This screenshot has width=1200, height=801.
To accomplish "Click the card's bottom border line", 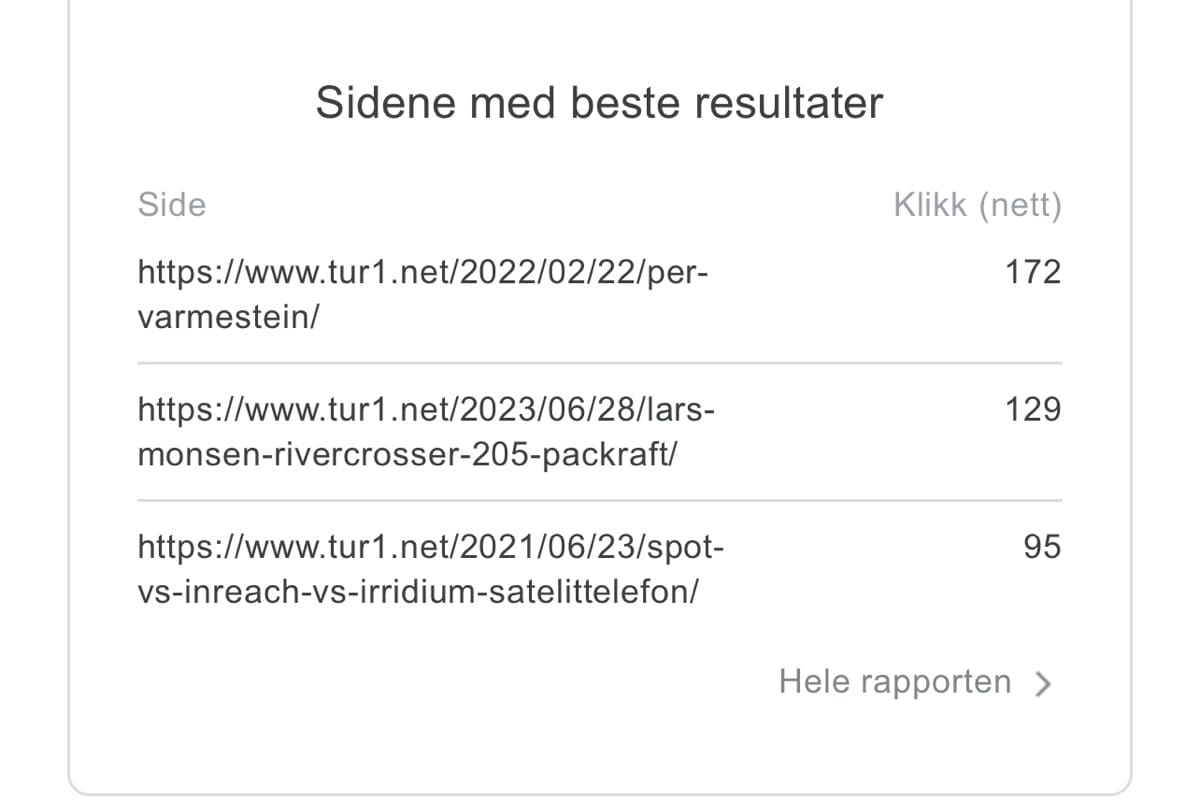I will click(x=600, y=794).
